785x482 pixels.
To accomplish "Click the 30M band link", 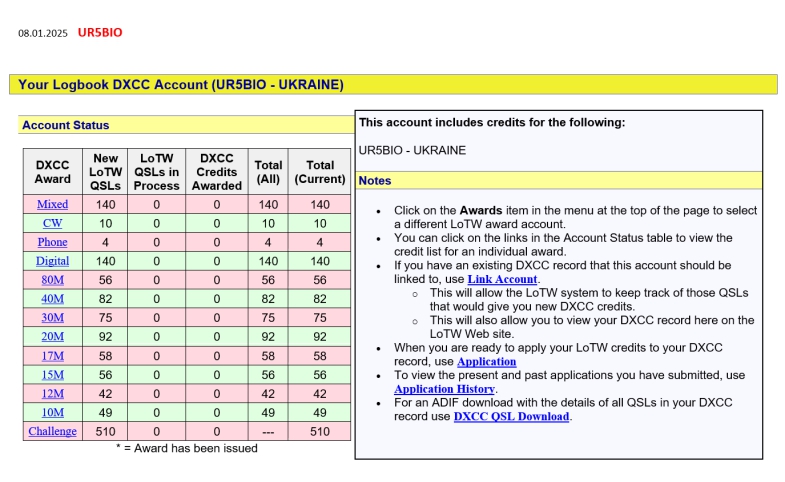I will 52,318.
